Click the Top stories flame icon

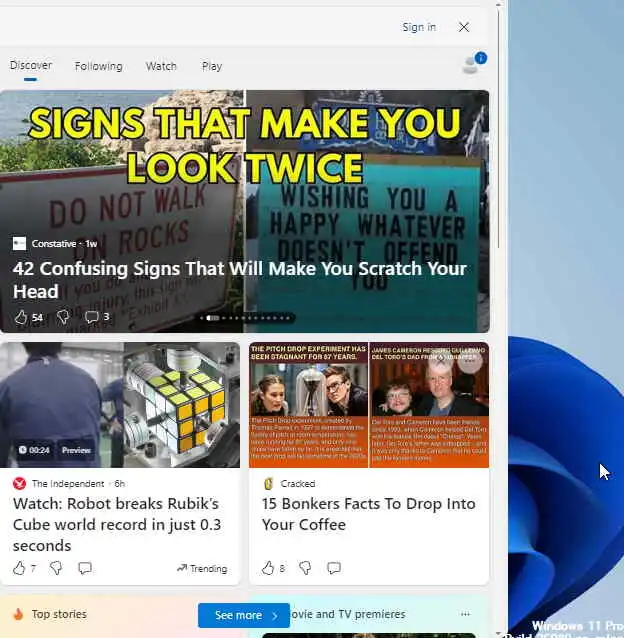(18, 614)
